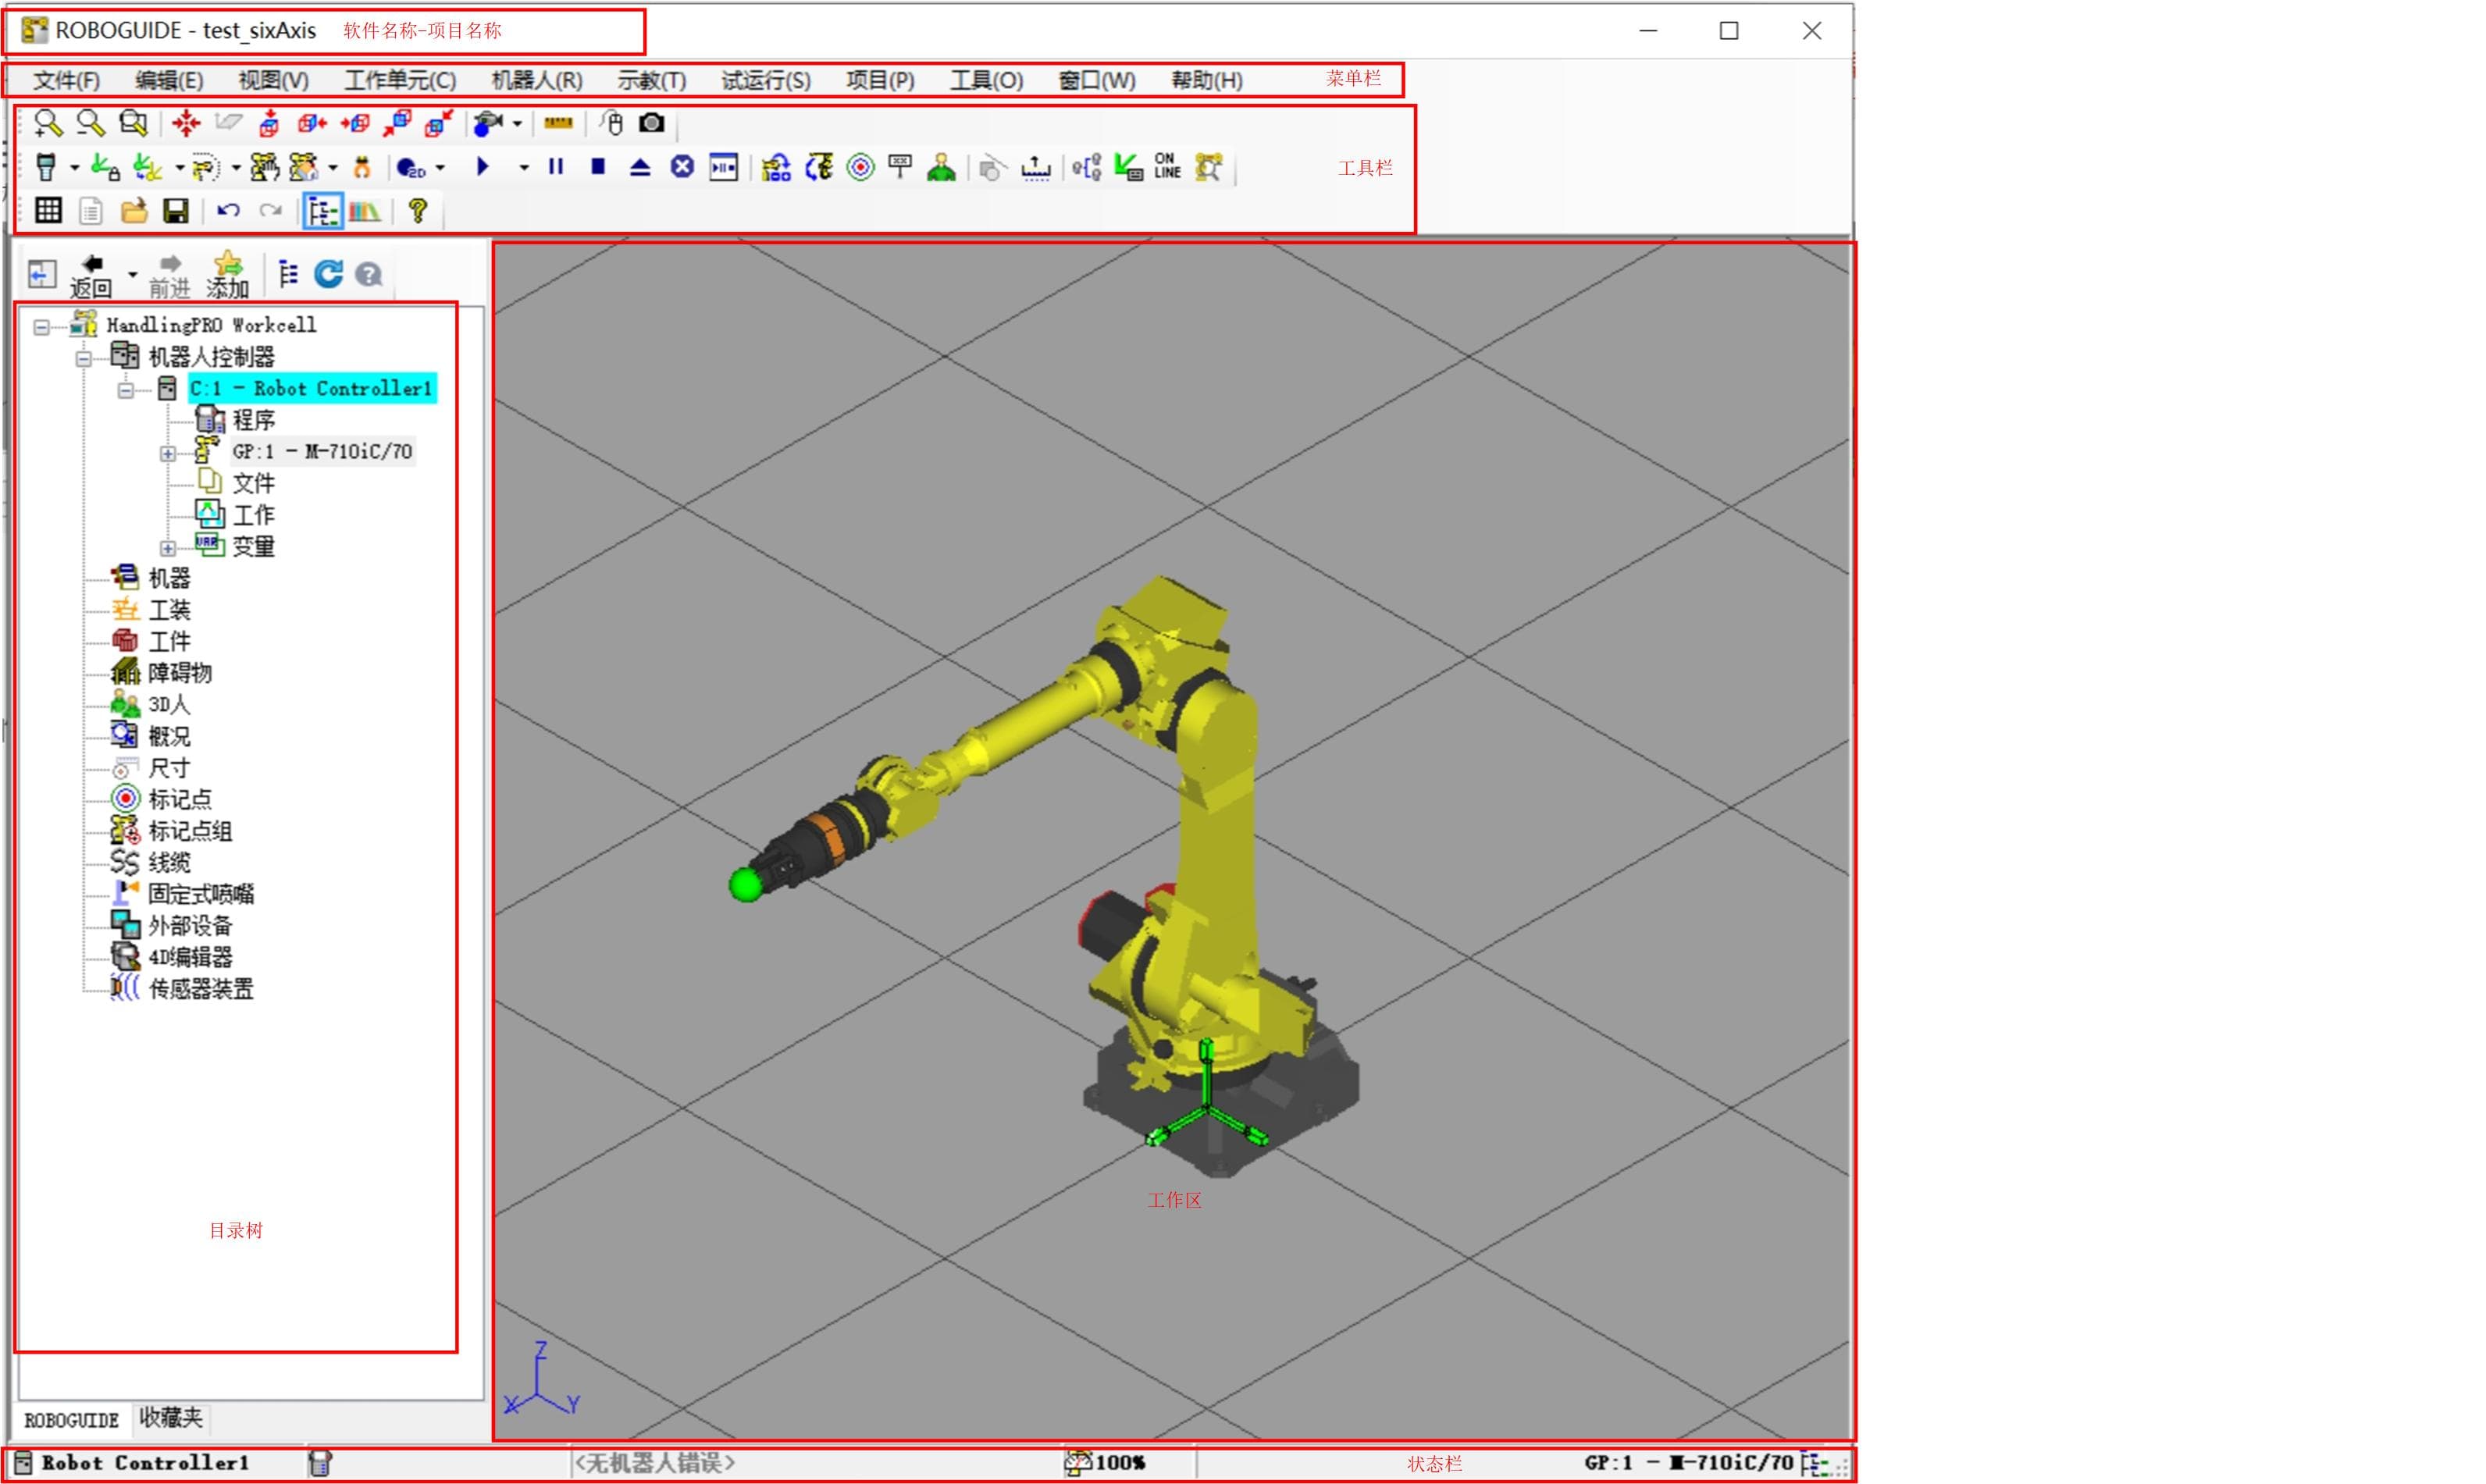The height and width of the screenshot is (1484, 2486).
Task: Undo the last action
Action: click(228, 210)
